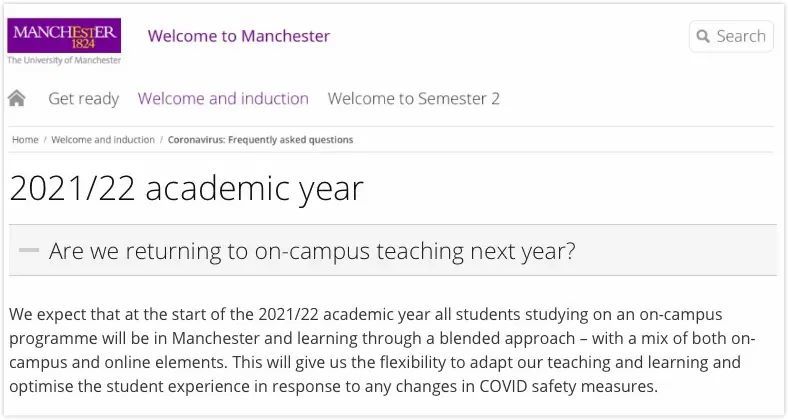Open the Get ready menu item
788x420 pixels.
[83, 98]
